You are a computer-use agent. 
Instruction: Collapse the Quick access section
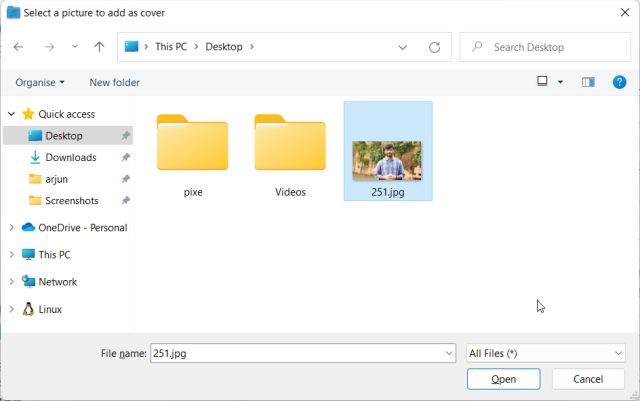click(x=11, y=114)
